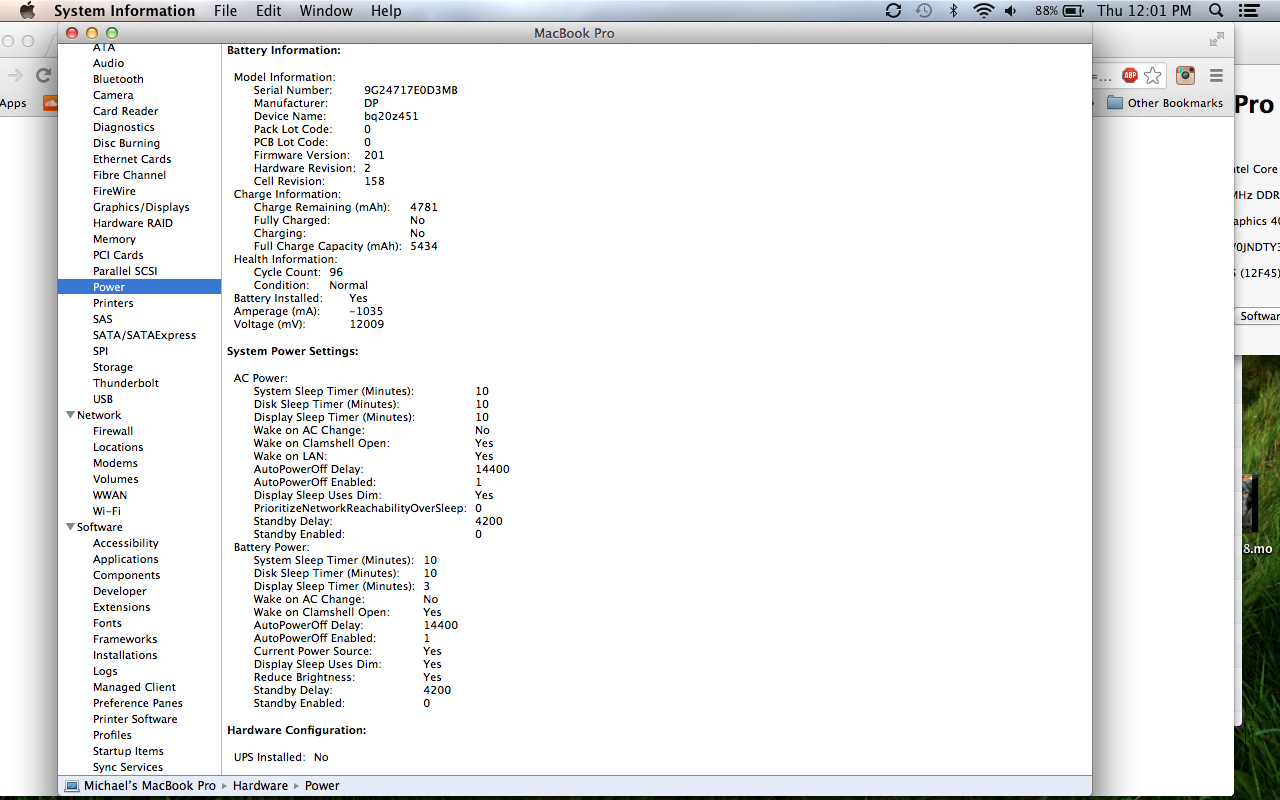Click the clock showing Thu 12:01 PM
This screenshot has height=800, width=1280.
(1144, 11)
